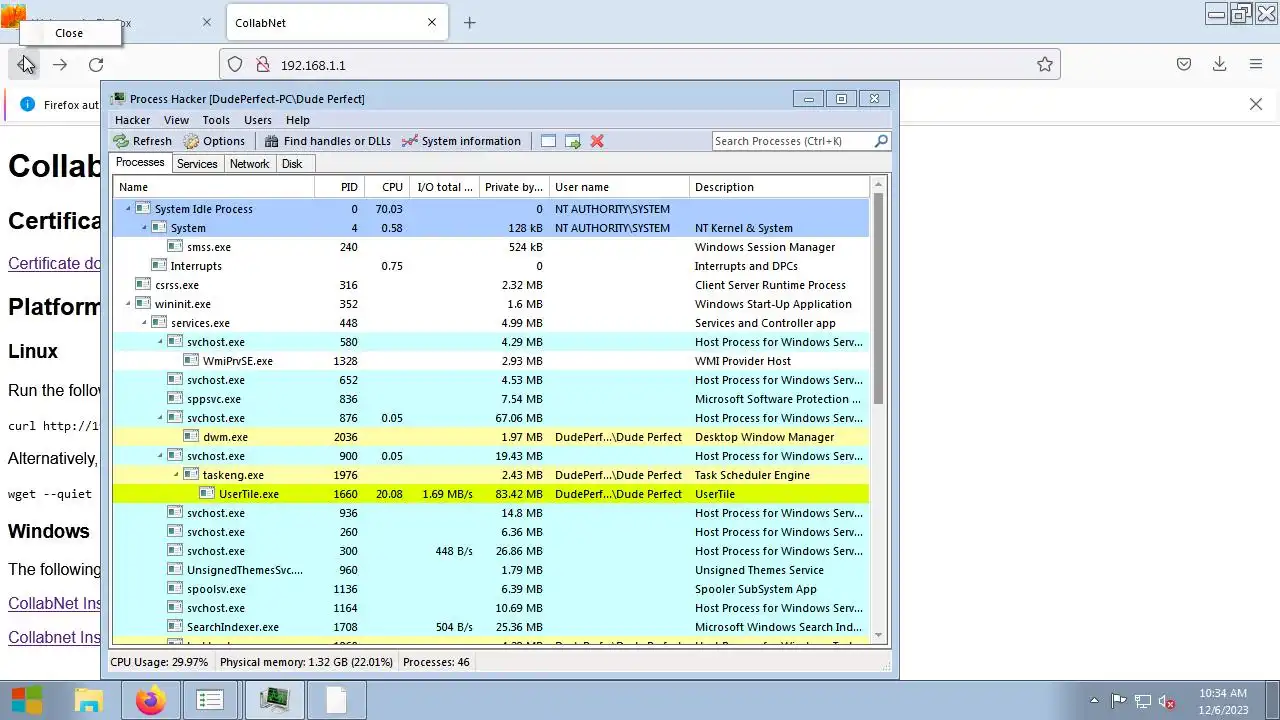1280x720 pixels.
Task: Collapse the System process node
Action: (144, 228)
